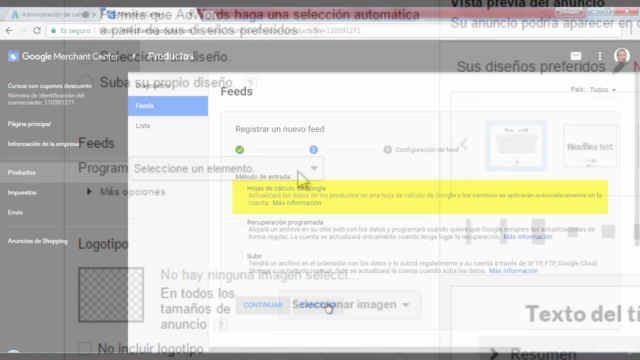This screenshot has width=640, height=360.
Task: Select the Headline text design thumbnail
Action: pyautogui.click(x=590, y=146)
